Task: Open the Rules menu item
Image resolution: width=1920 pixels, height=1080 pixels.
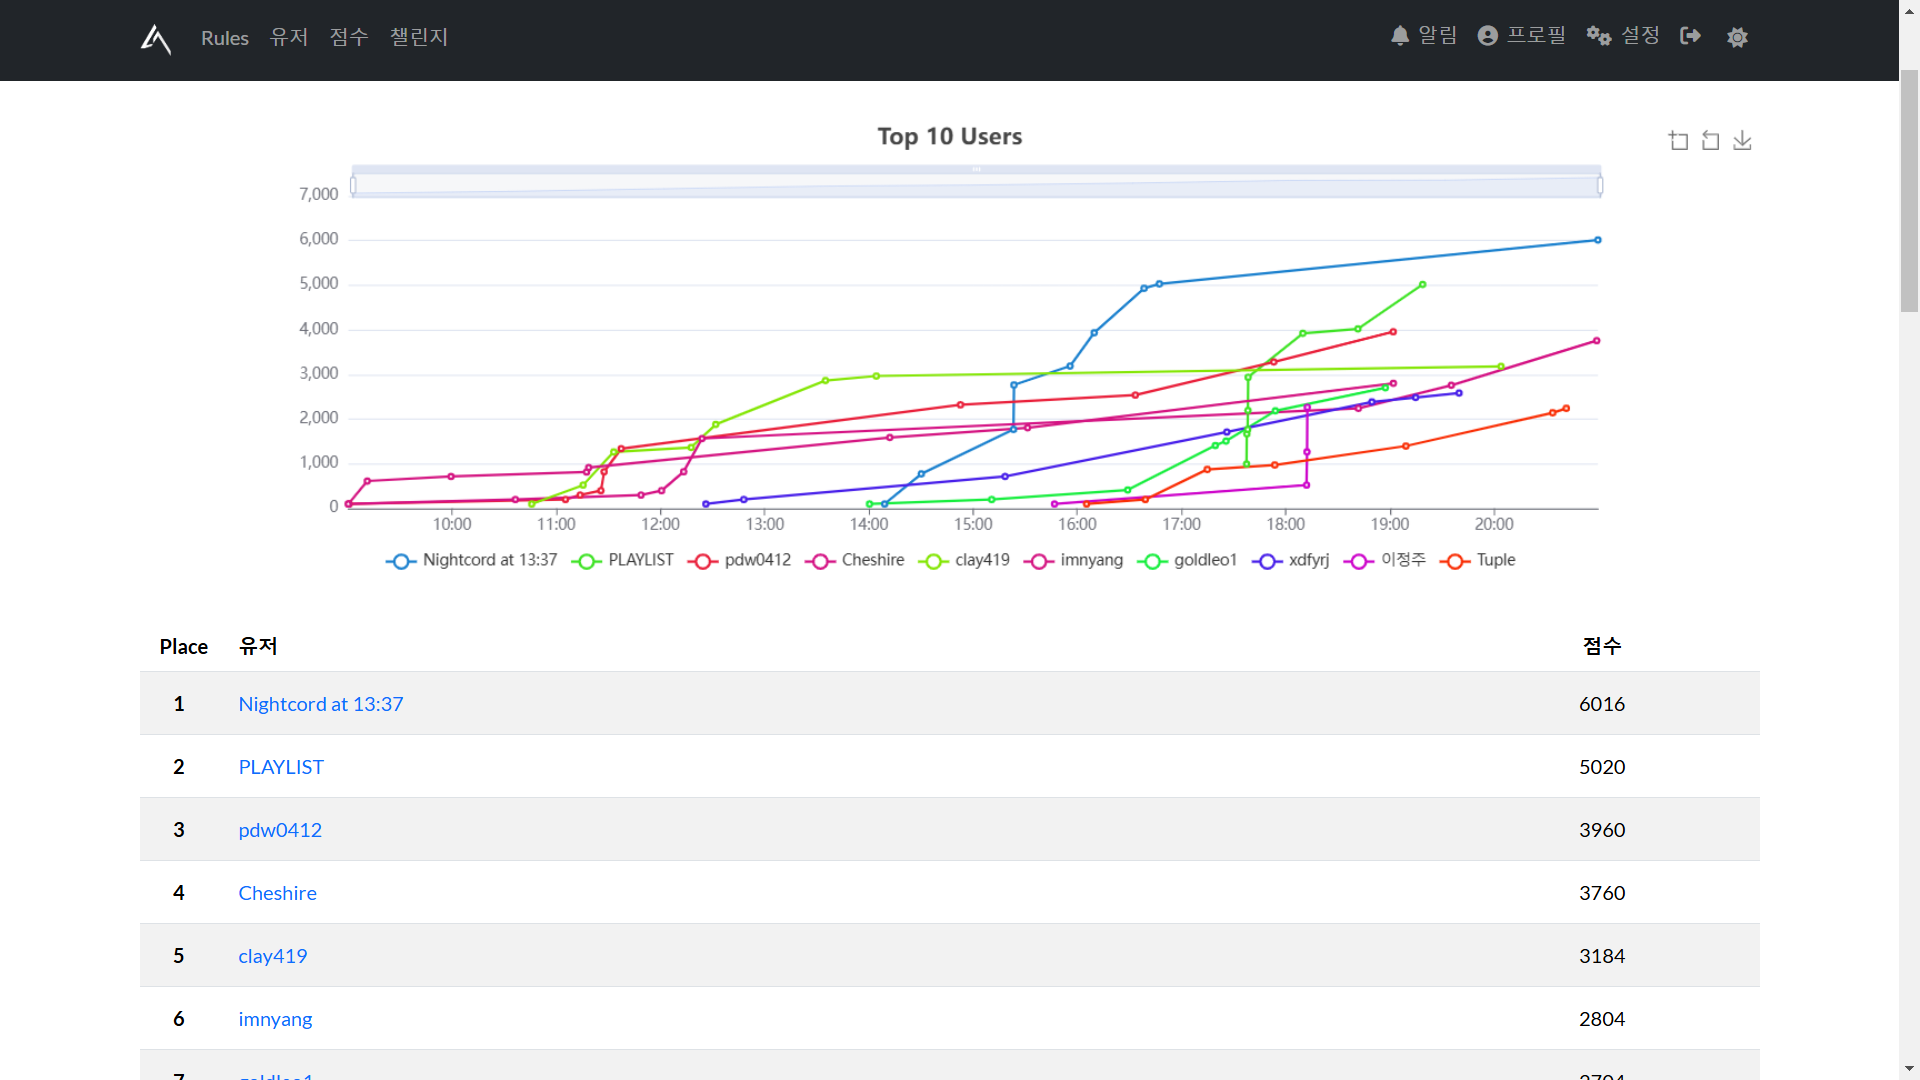Action: click(224, 38)
